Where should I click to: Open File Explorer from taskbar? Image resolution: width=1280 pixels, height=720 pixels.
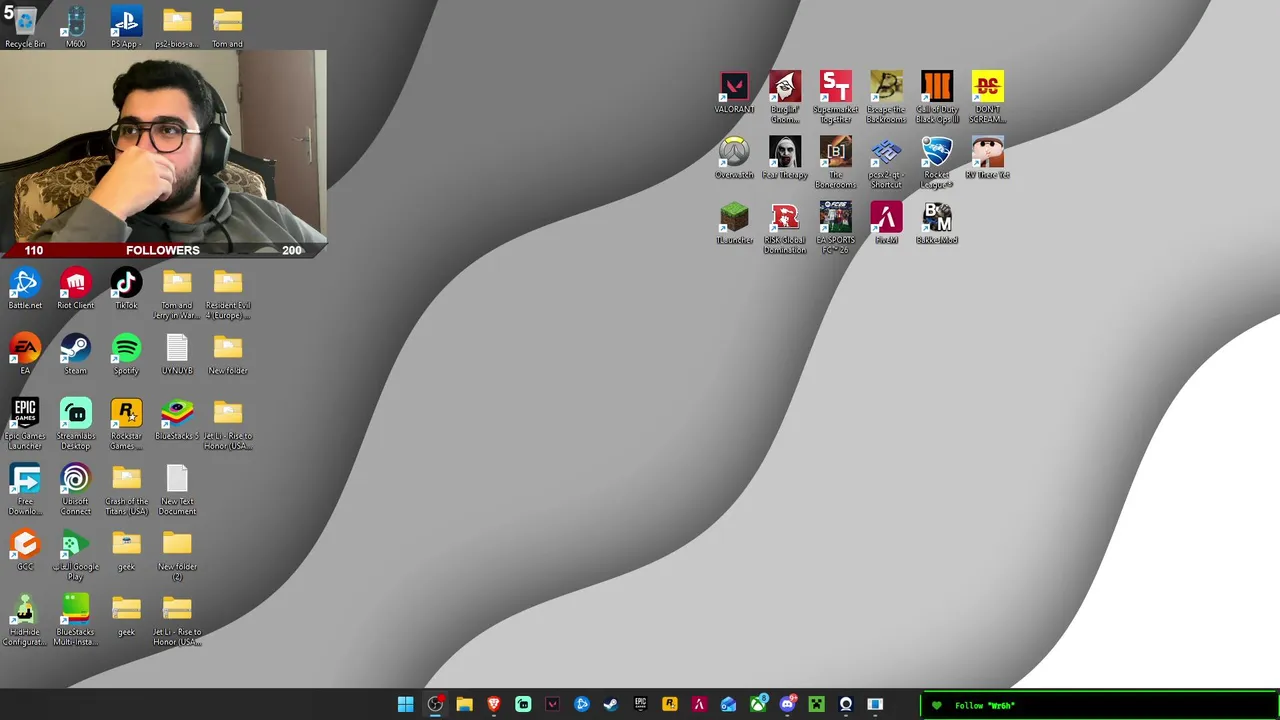tap(464, 705)
